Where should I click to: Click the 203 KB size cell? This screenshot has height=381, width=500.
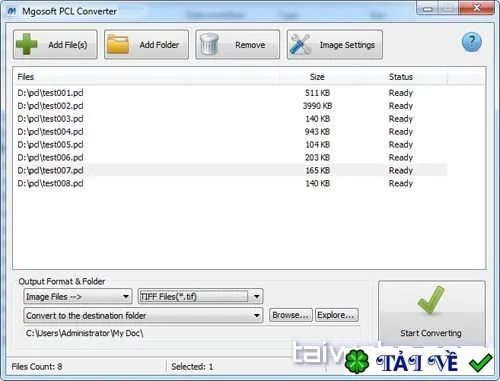click(x=318, y=157)
